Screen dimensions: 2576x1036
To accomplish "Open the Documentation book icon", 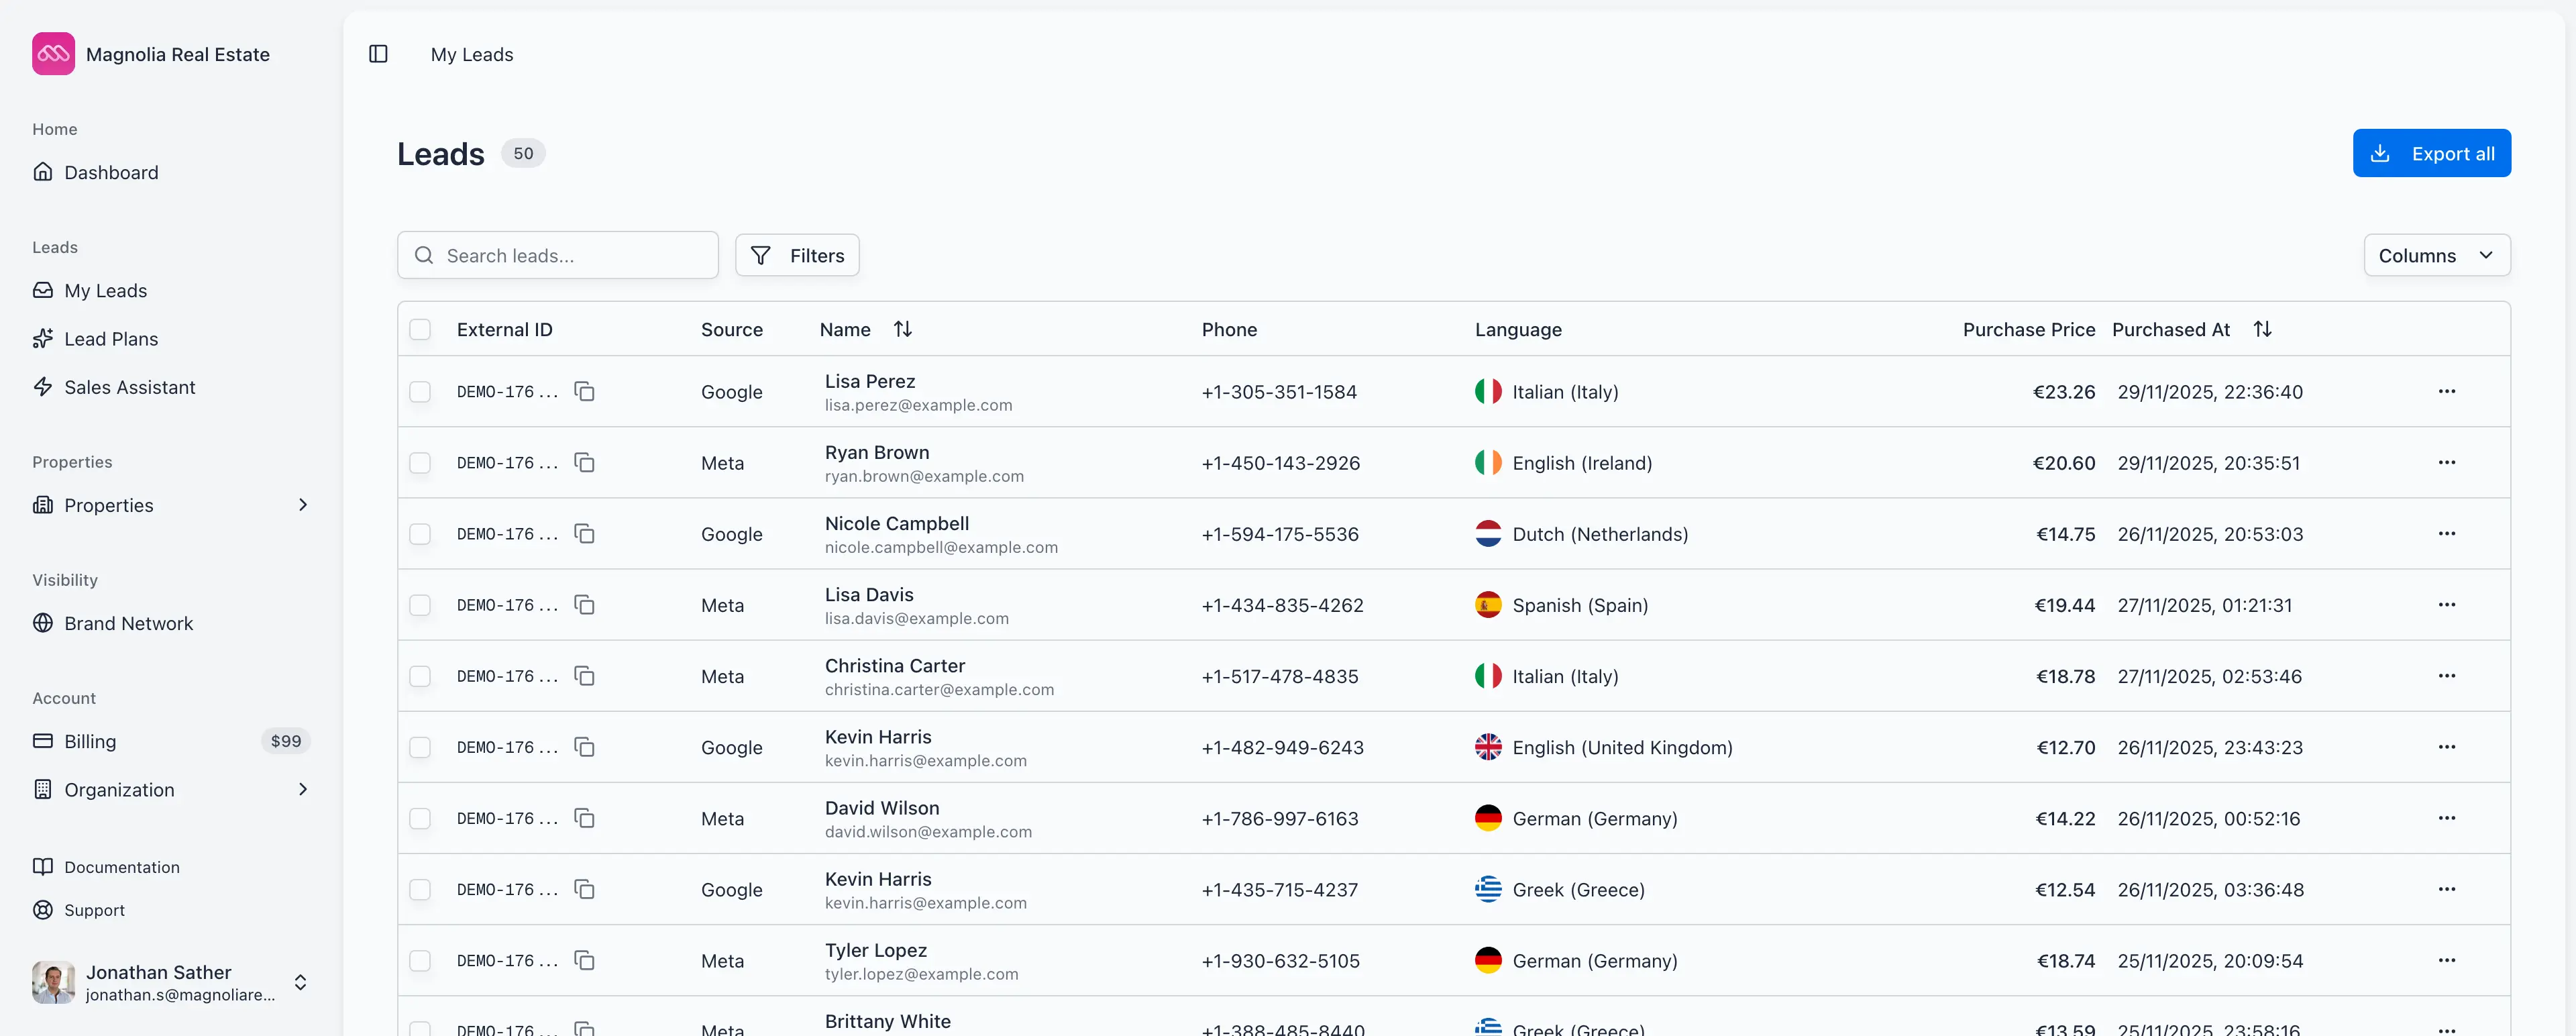I will (43, 867).
